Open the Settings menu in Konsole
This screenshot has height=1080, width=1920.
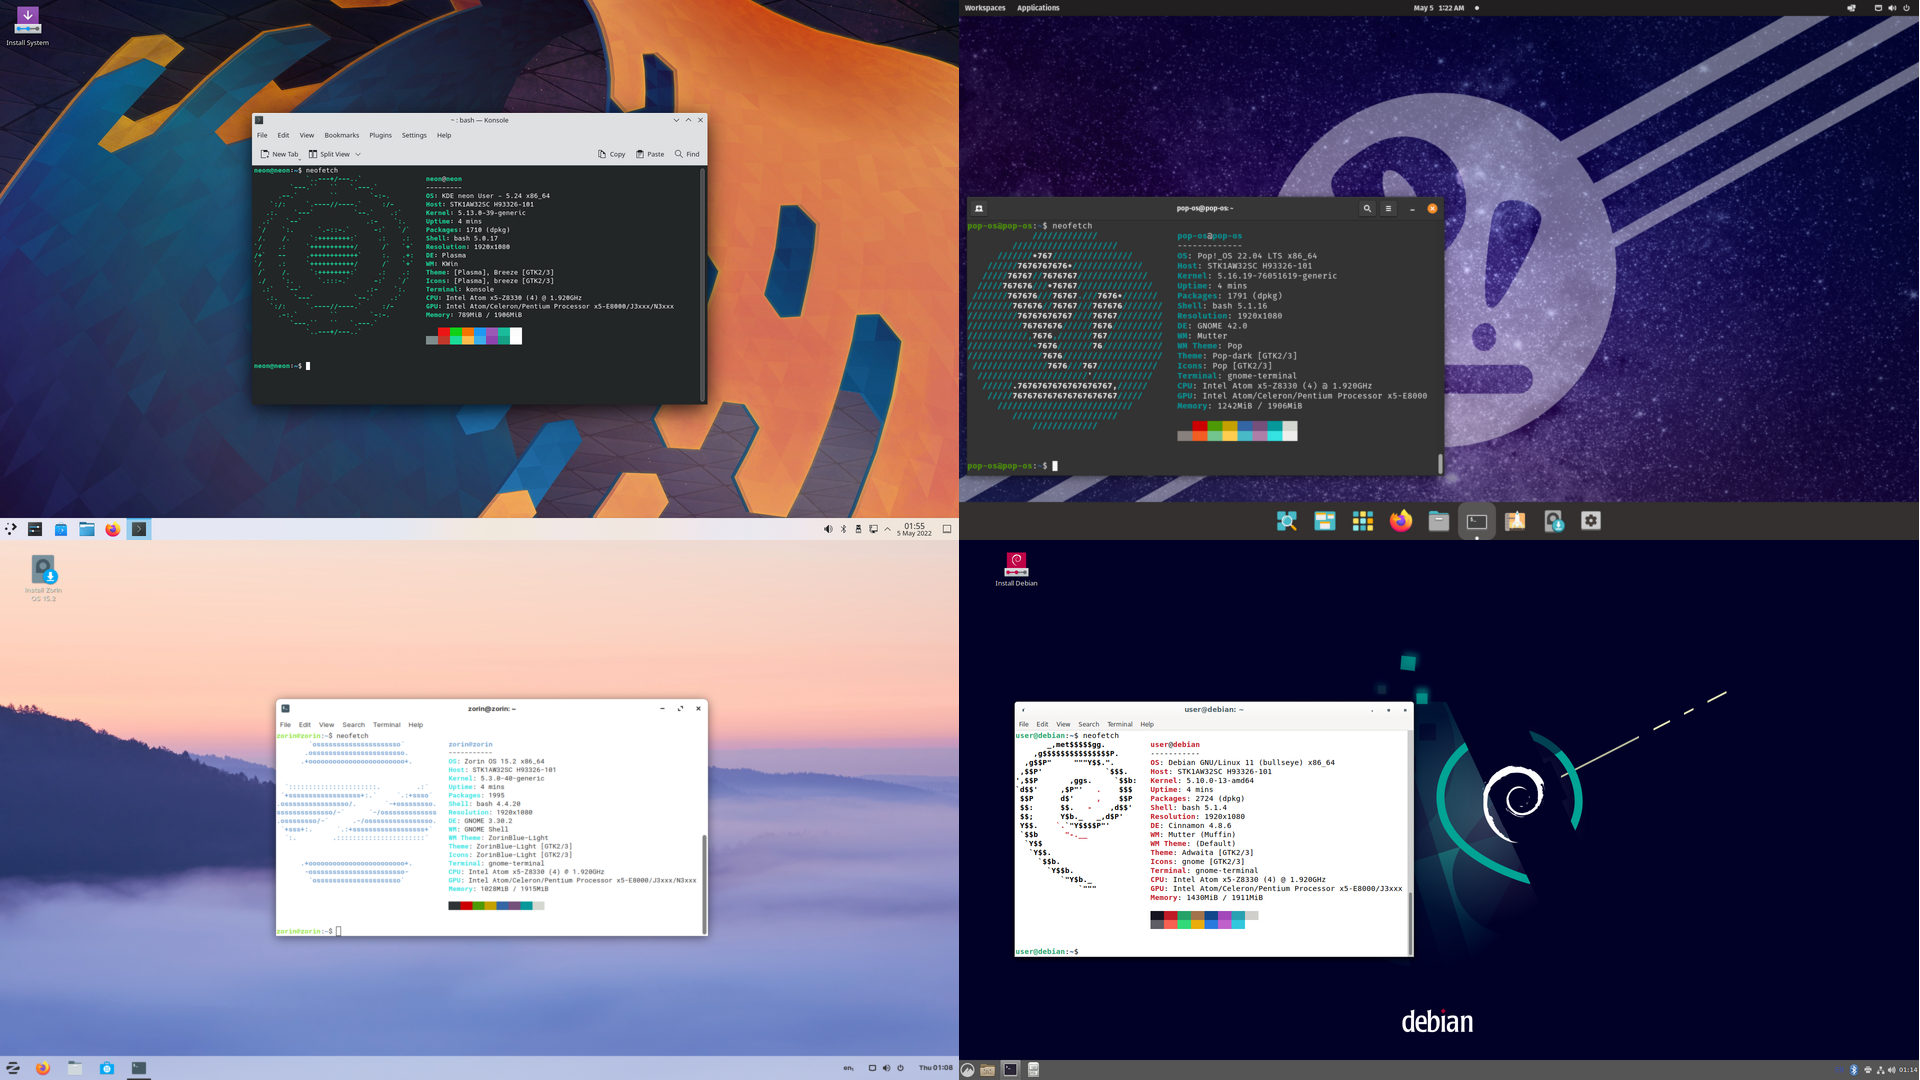pos(414,135)
